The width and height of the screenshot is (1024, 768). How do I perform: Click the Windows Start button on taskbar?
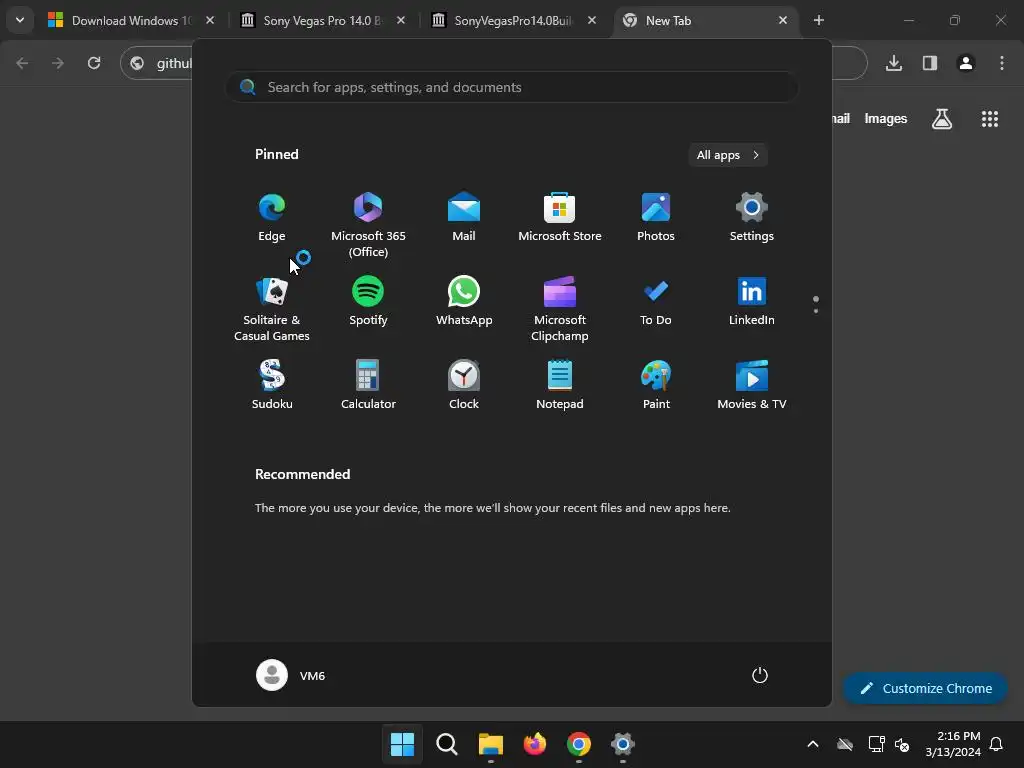pyautogui.click(x=402, y=744)
